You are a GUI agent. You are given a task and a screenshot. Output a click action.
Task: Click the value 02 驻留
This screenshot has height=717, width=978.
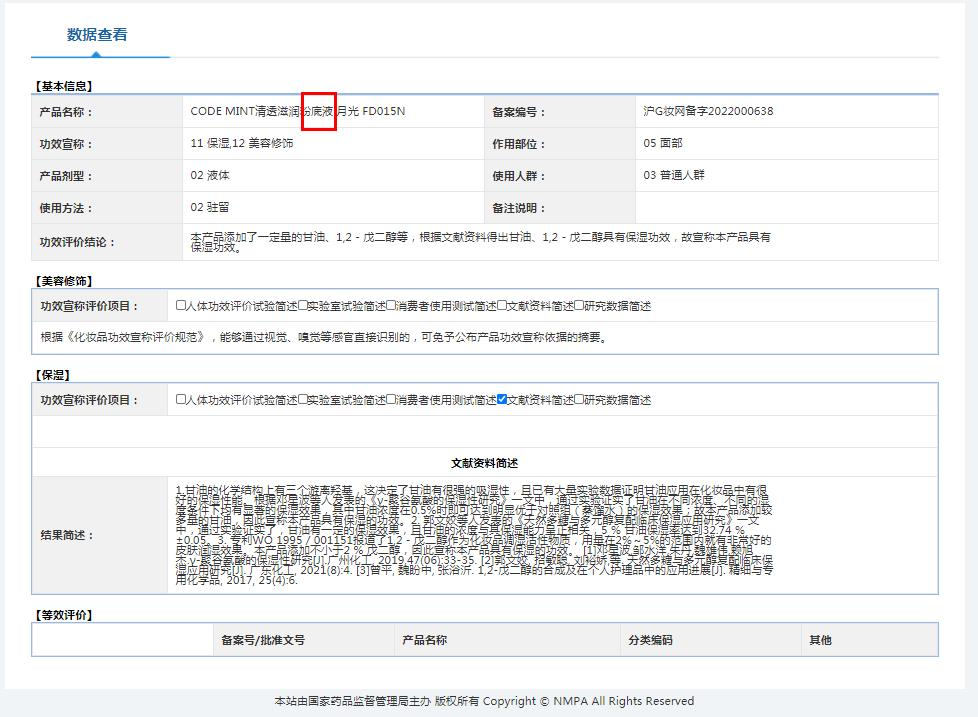coord(210,207)
